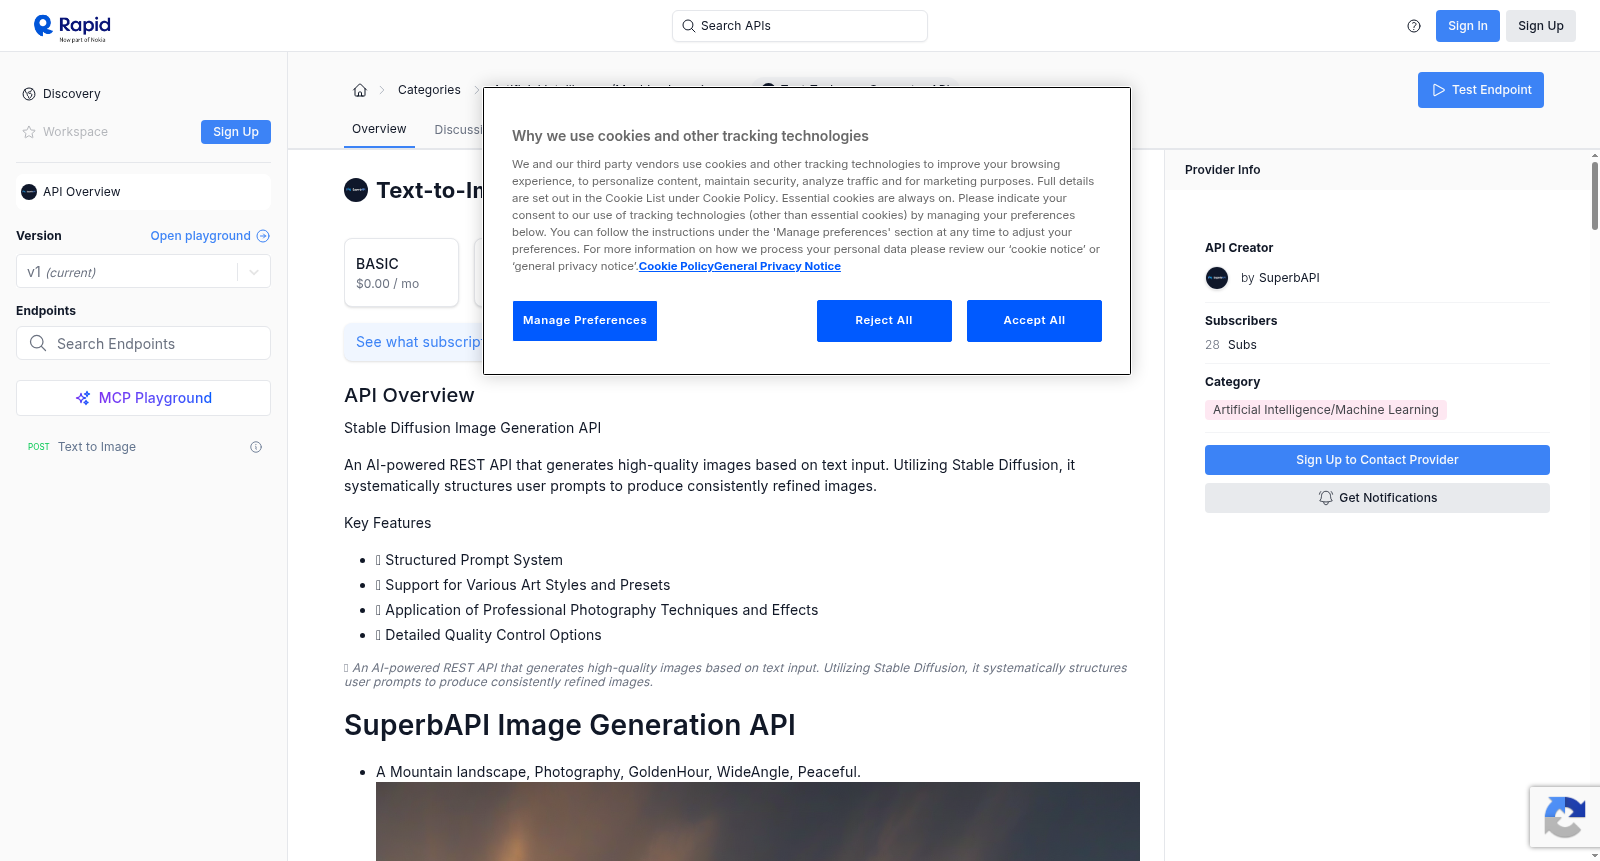Viewport: 1600px width, 861px height.
Task: Click 'SuperbAPI Image Generation API' heading
Action: (570, 725)
